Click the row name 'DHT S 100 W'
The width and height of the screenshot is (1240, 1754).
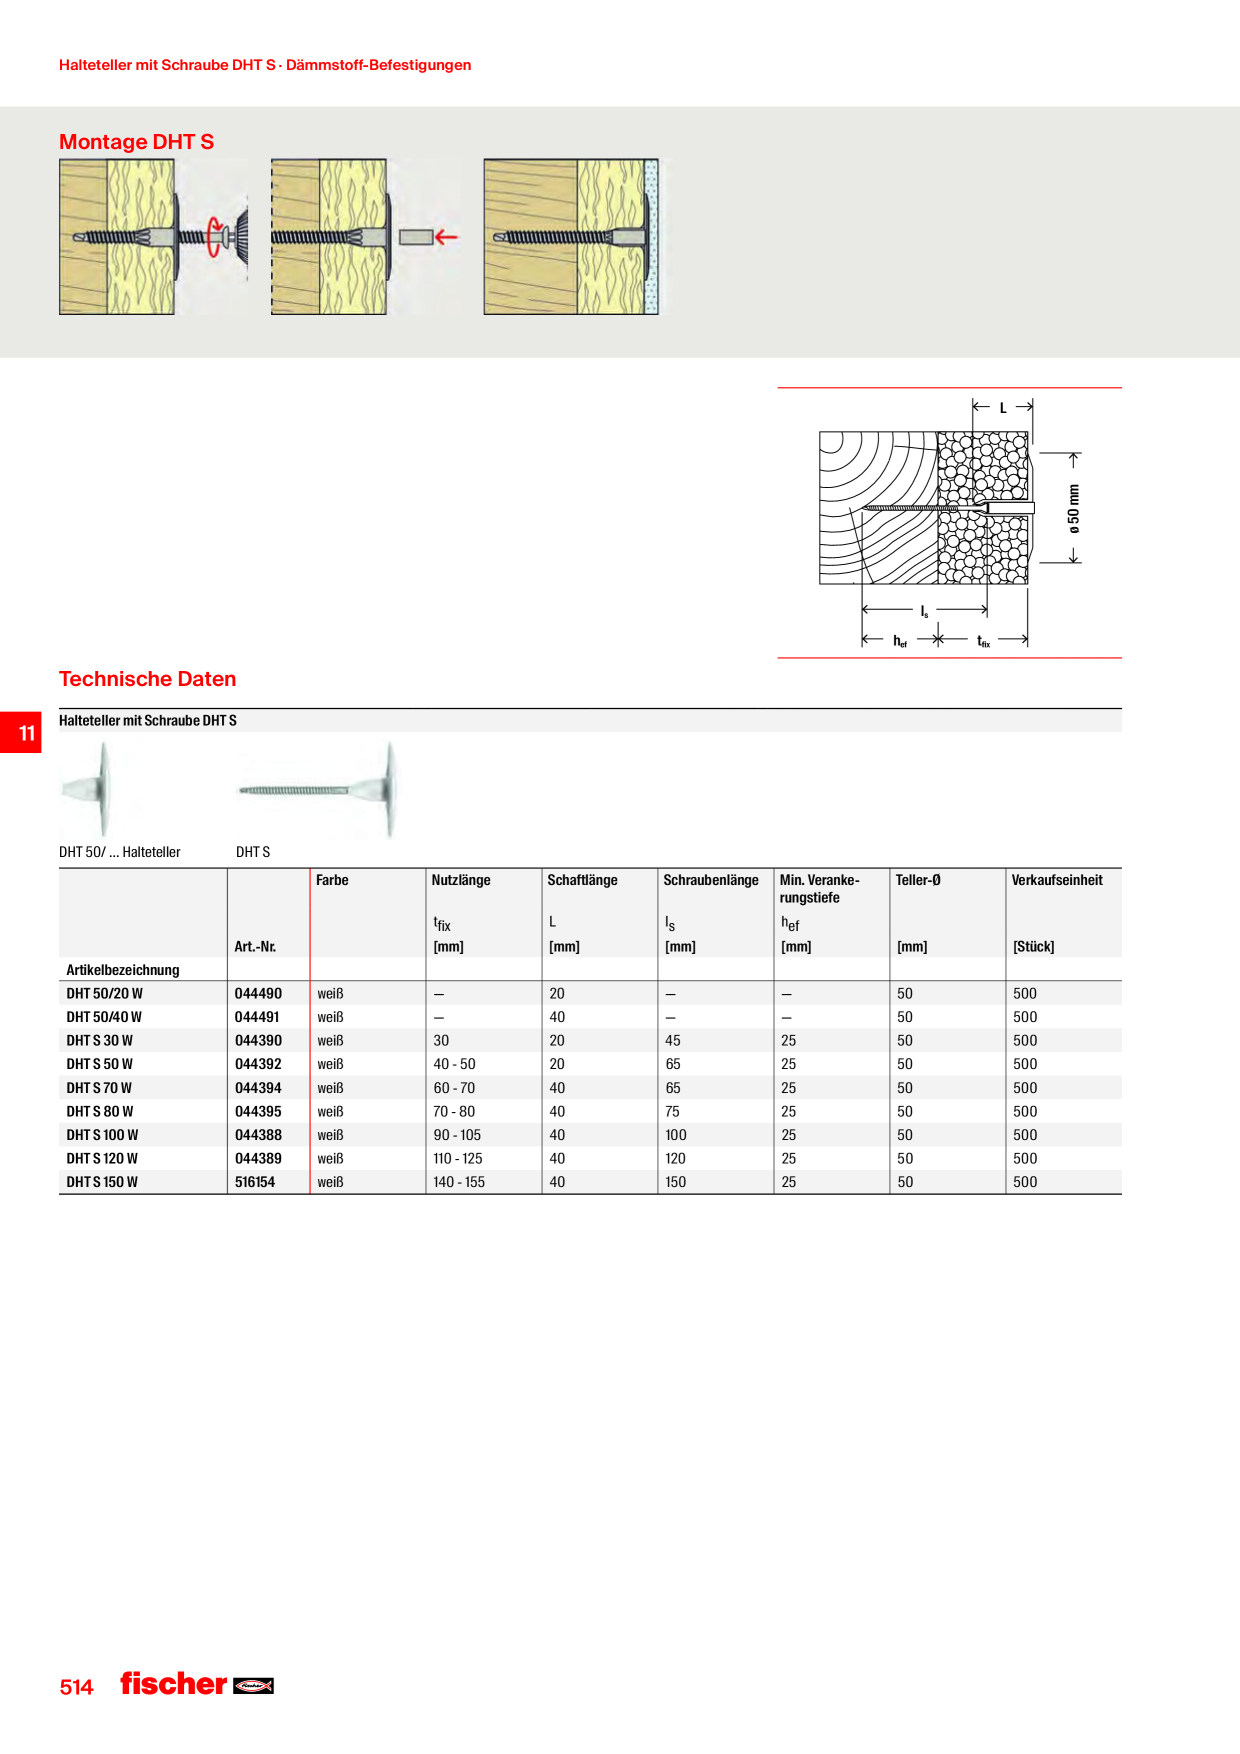103,1135
